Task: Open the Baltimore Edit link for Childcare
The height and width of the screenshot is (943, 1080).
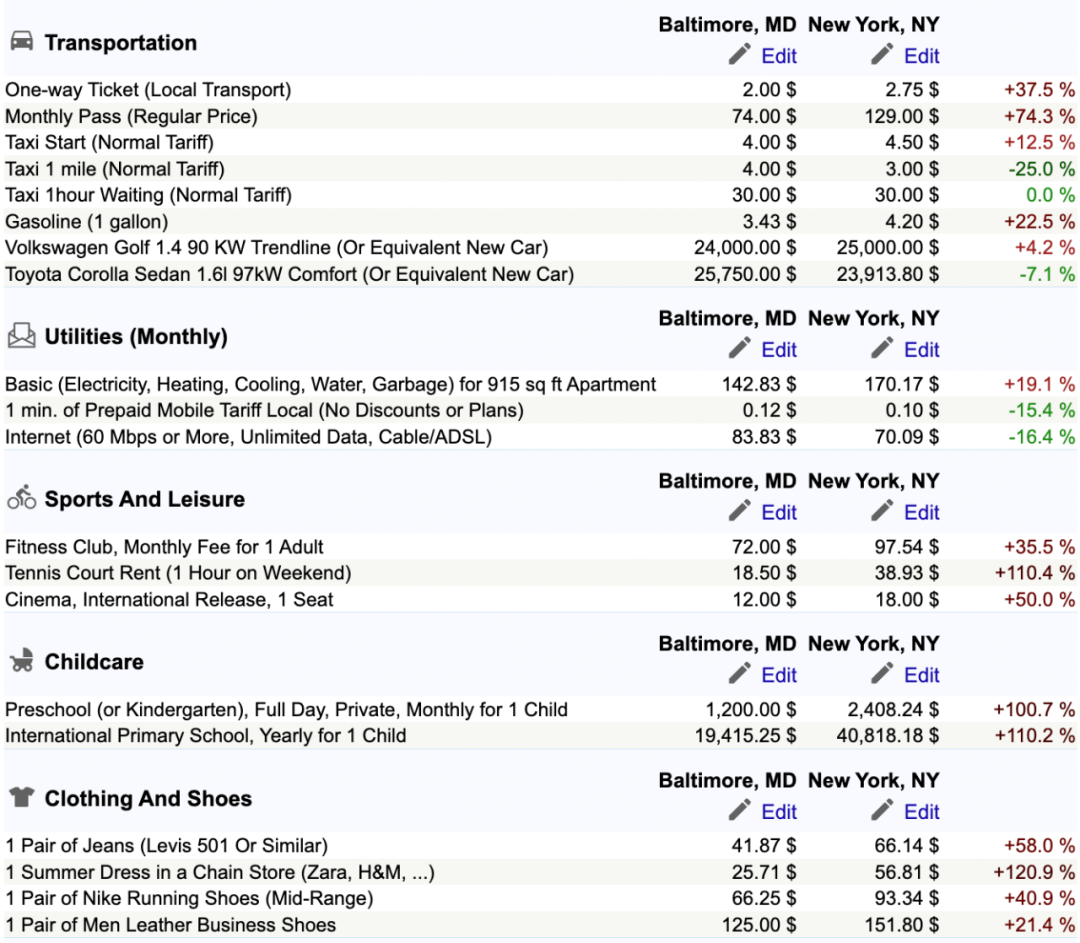Action: 779,675
